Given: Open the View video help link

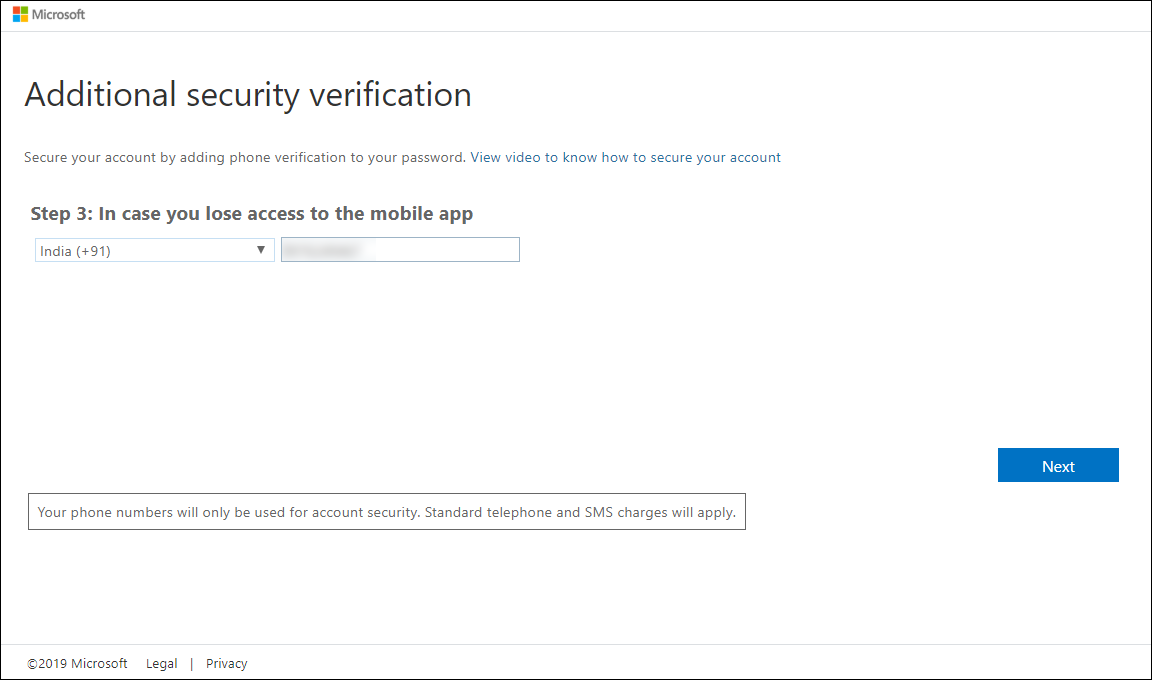Looking at the screenshot, I should (625, 157).
